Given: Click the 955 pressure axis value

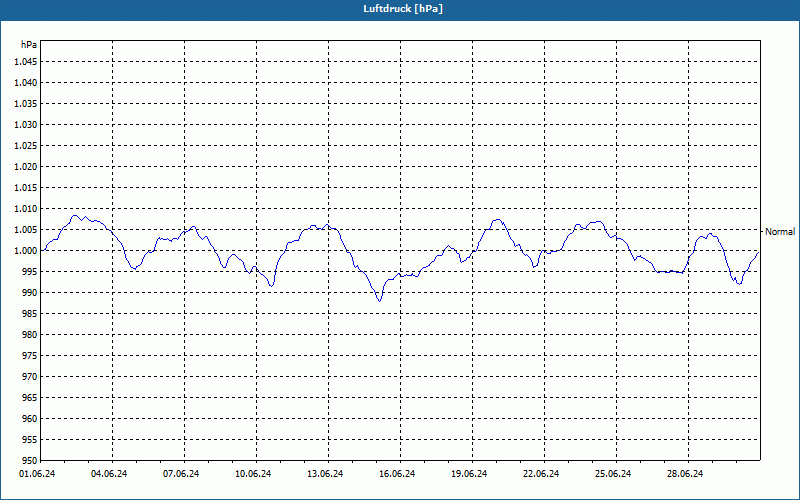Looking at the screenshot, I should tap(30, 439).
